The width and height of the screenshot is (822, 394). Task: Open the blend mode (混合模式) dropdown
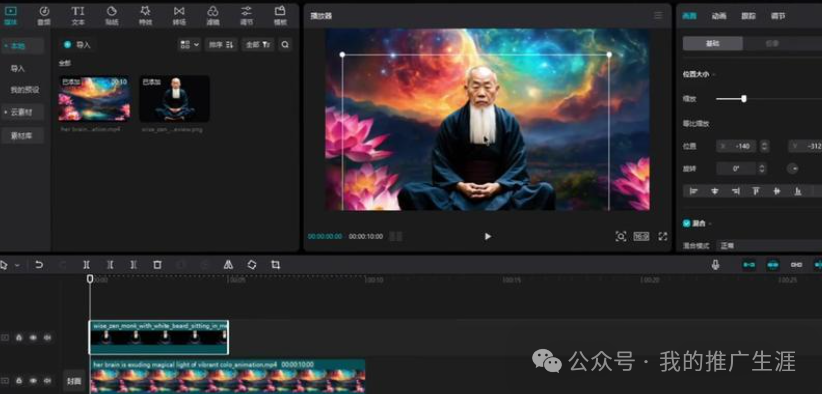tap(770, 245)
